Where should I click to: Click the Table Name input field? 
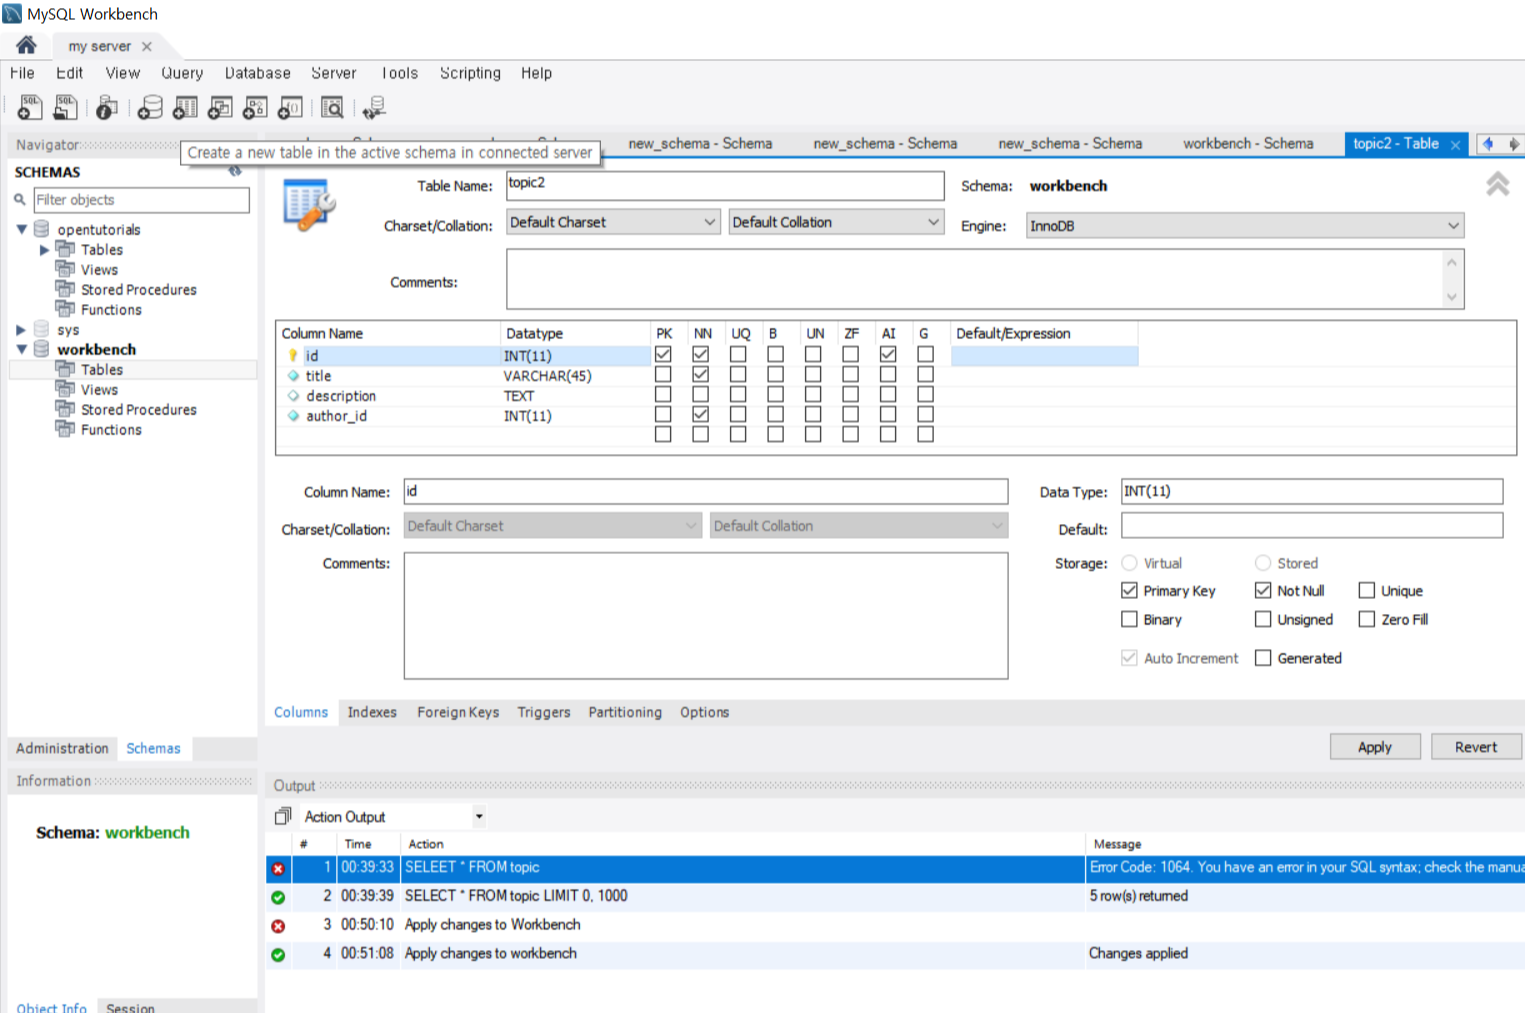(x=725, y=185)
